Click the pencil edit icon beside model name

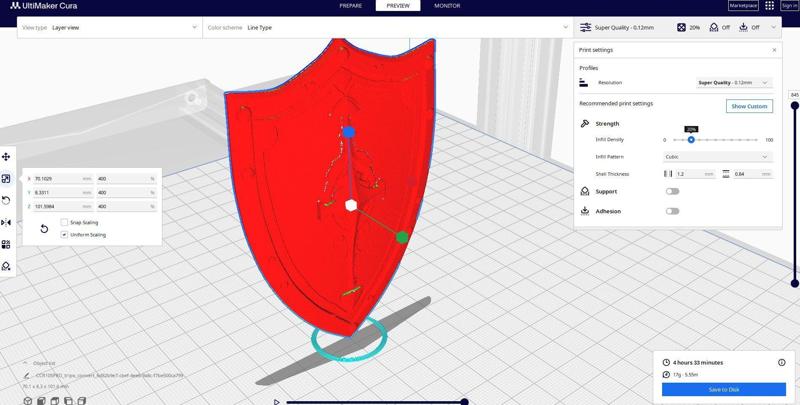click(27, 375)
